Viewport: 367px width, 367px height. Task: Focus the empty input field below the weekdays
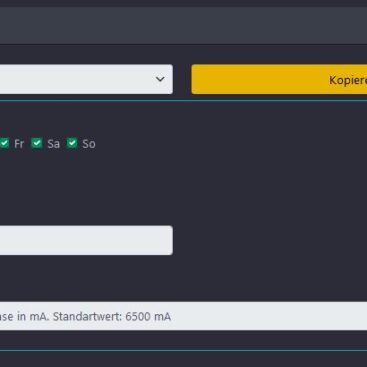pos(86,240)
